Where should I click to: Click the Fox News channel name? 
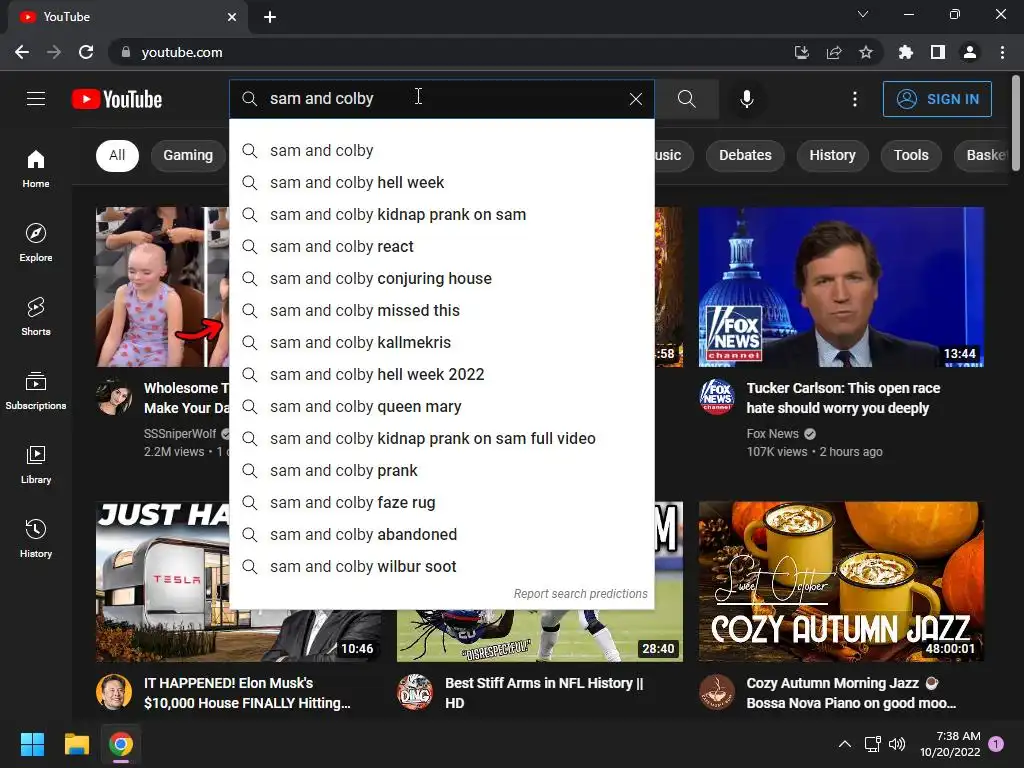click(773, 434)
